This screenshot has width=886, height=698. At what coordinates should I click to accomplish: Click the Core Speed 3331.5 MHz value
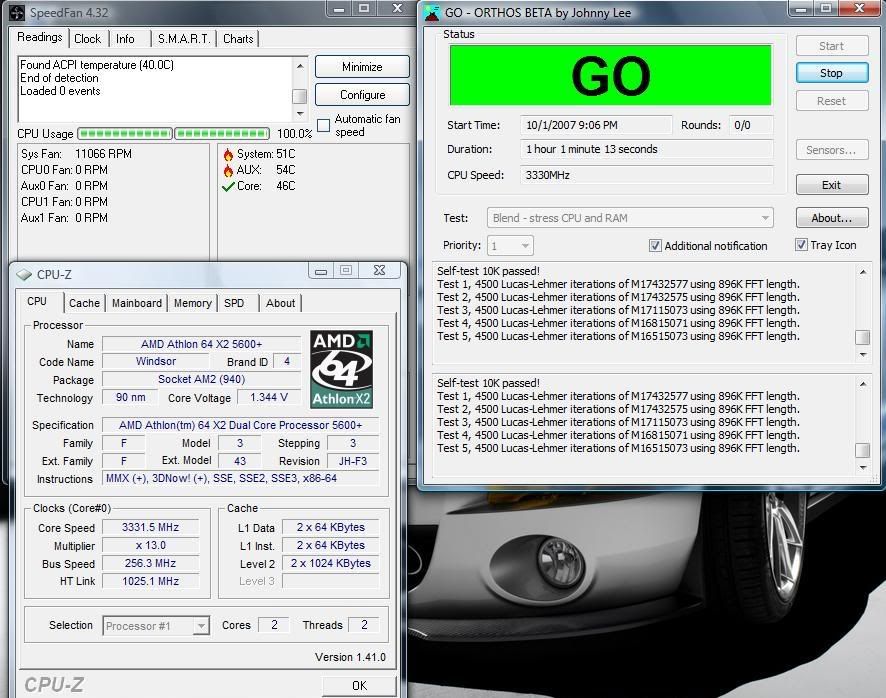[x=150, y=527]
